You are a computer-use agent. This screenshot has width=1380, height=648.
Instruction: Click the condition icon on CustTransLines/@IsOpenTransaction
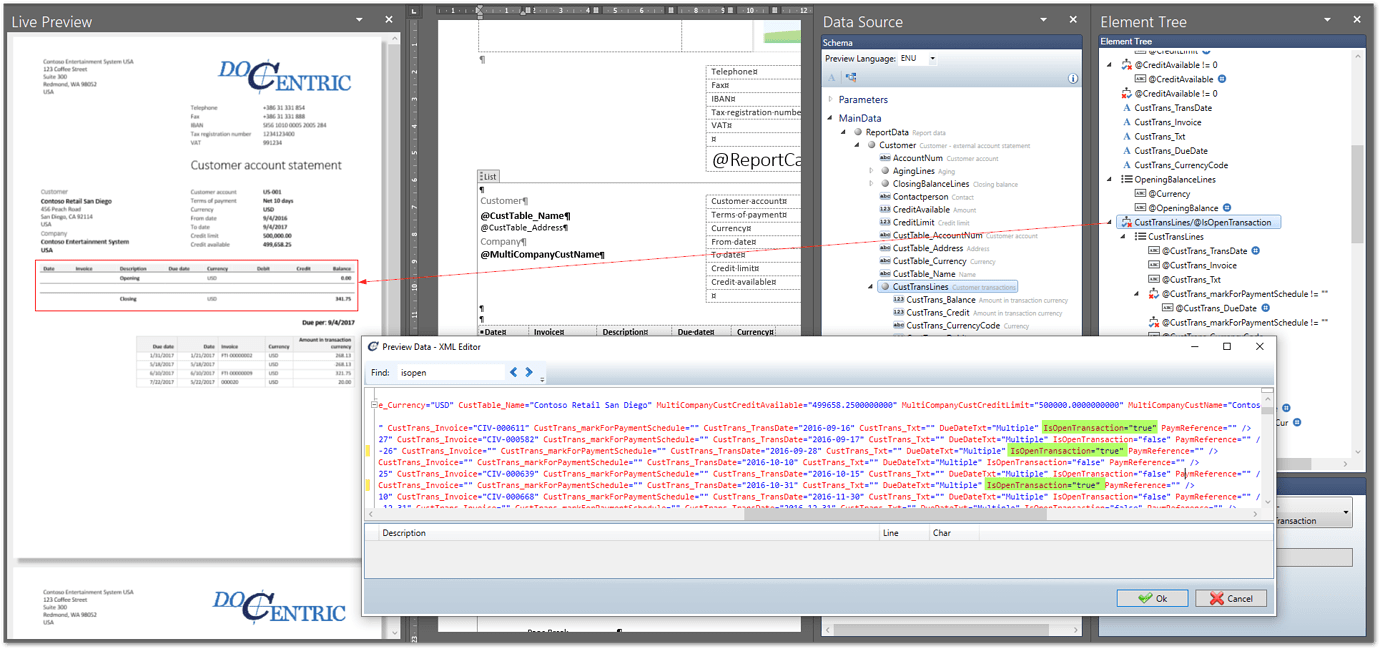pos(1124,222)
